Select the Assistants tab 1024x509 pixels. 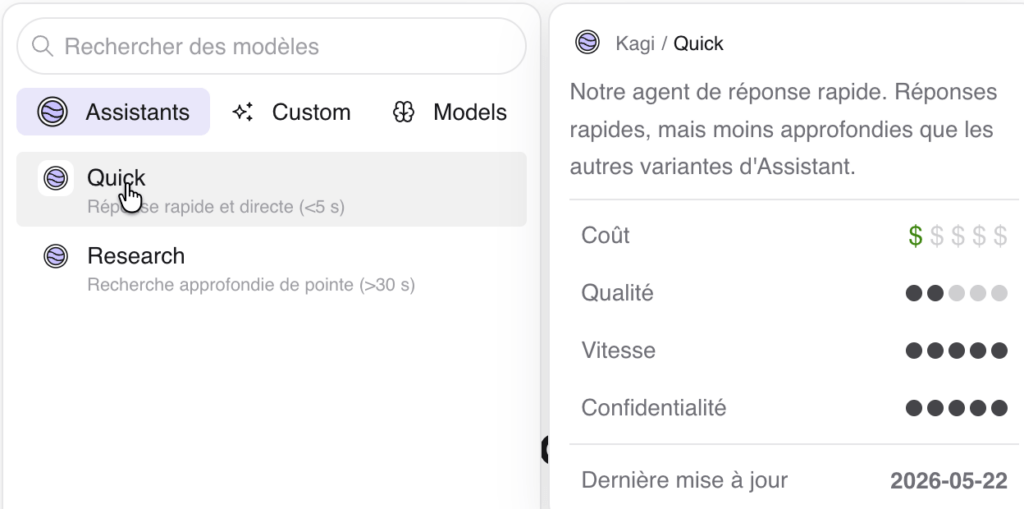(113, 112)
